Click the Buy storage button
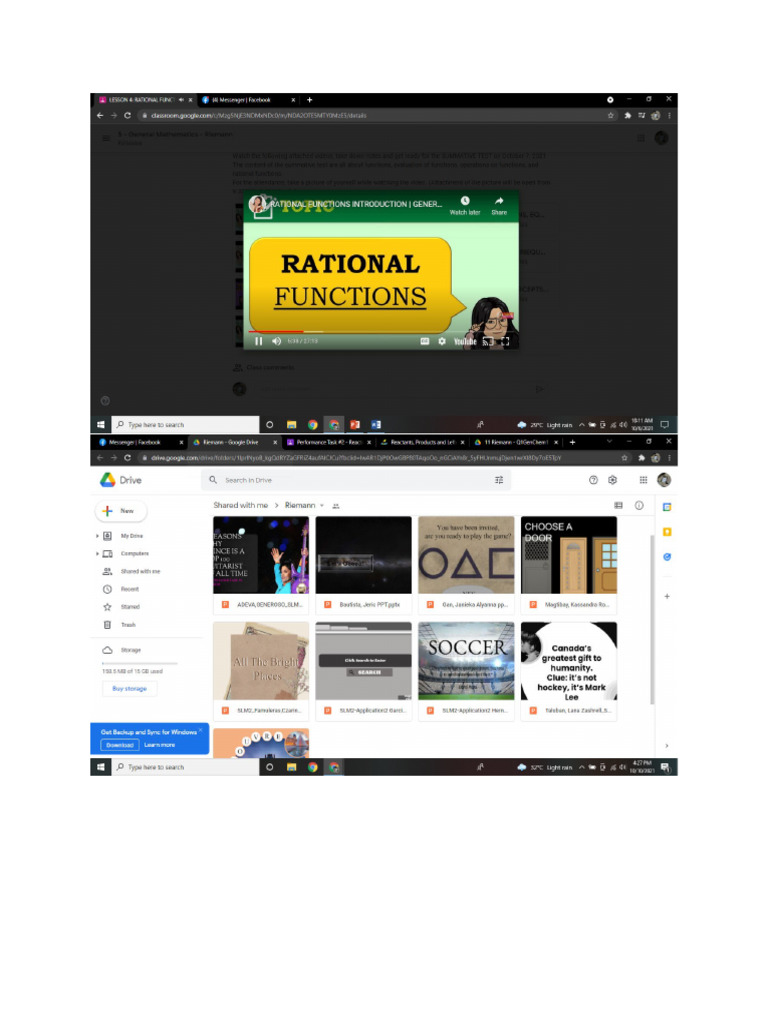The width and height of the screenshot is (768, 1024). pos(129,688)
